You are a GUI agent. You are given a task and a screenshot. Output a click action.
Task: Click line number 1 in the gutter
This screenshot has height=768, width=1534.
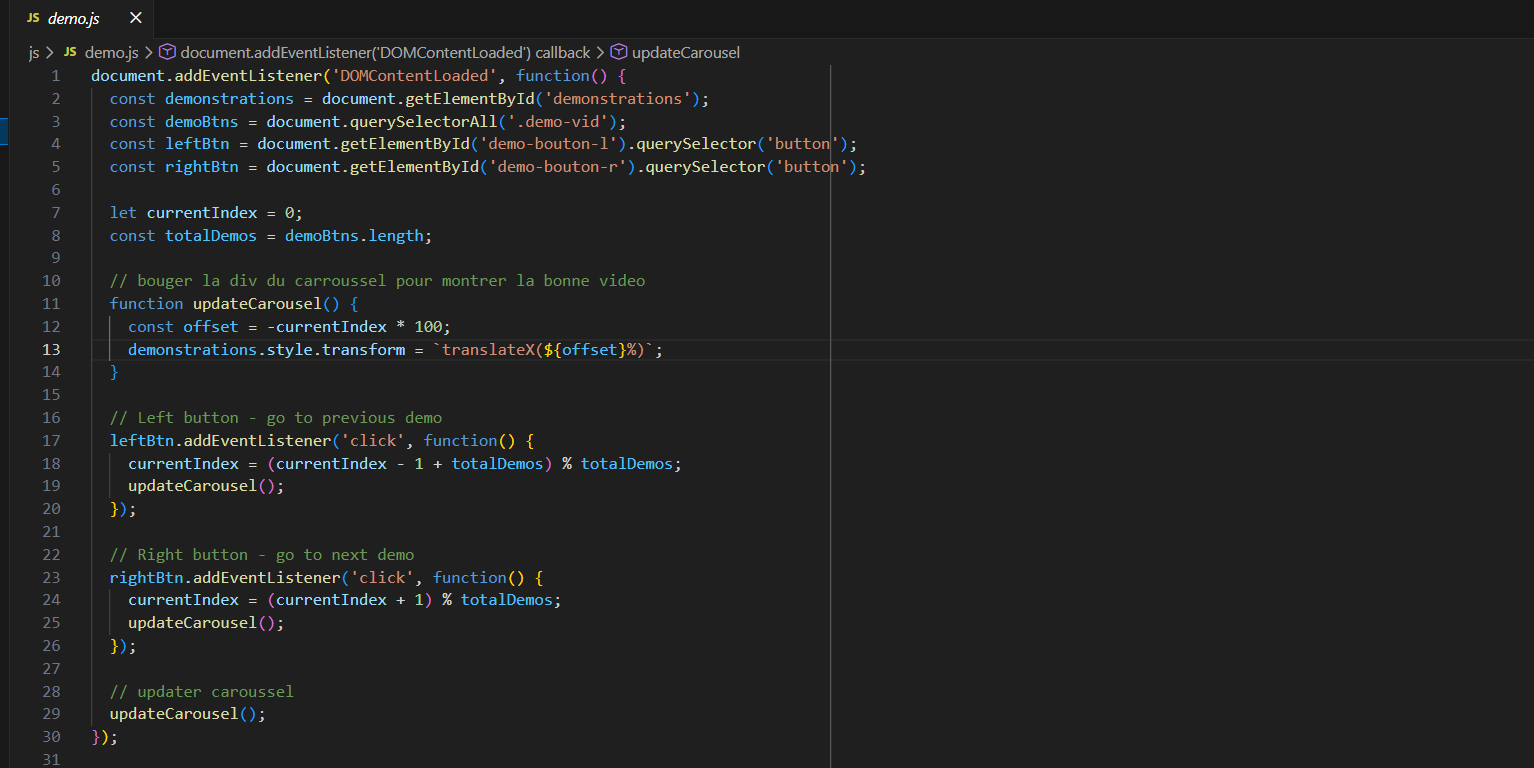pos(56,76)
